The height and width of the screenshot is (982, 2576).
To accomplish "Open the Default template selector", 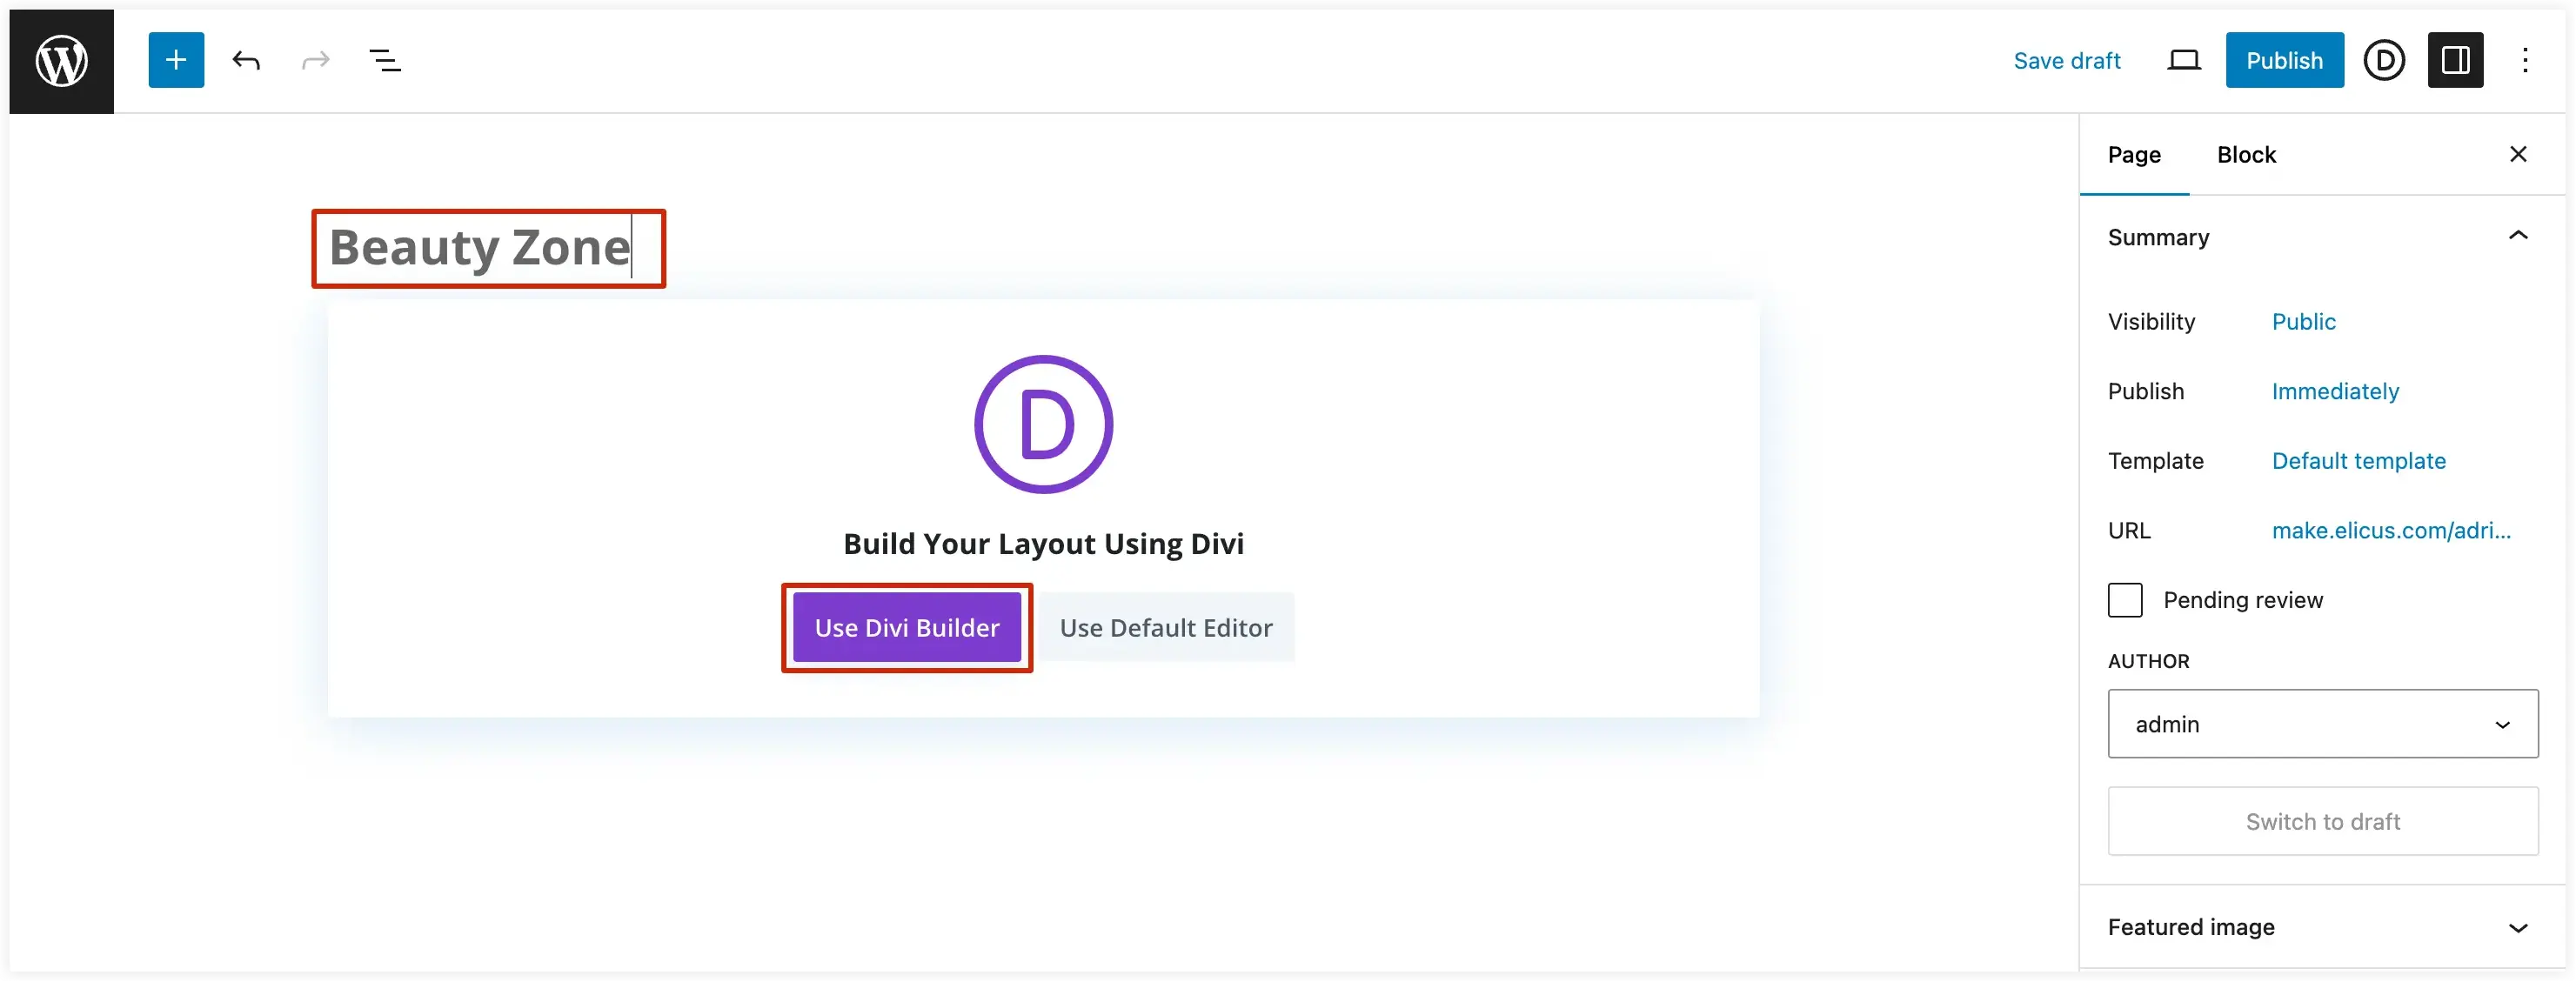I will 2358,461.
